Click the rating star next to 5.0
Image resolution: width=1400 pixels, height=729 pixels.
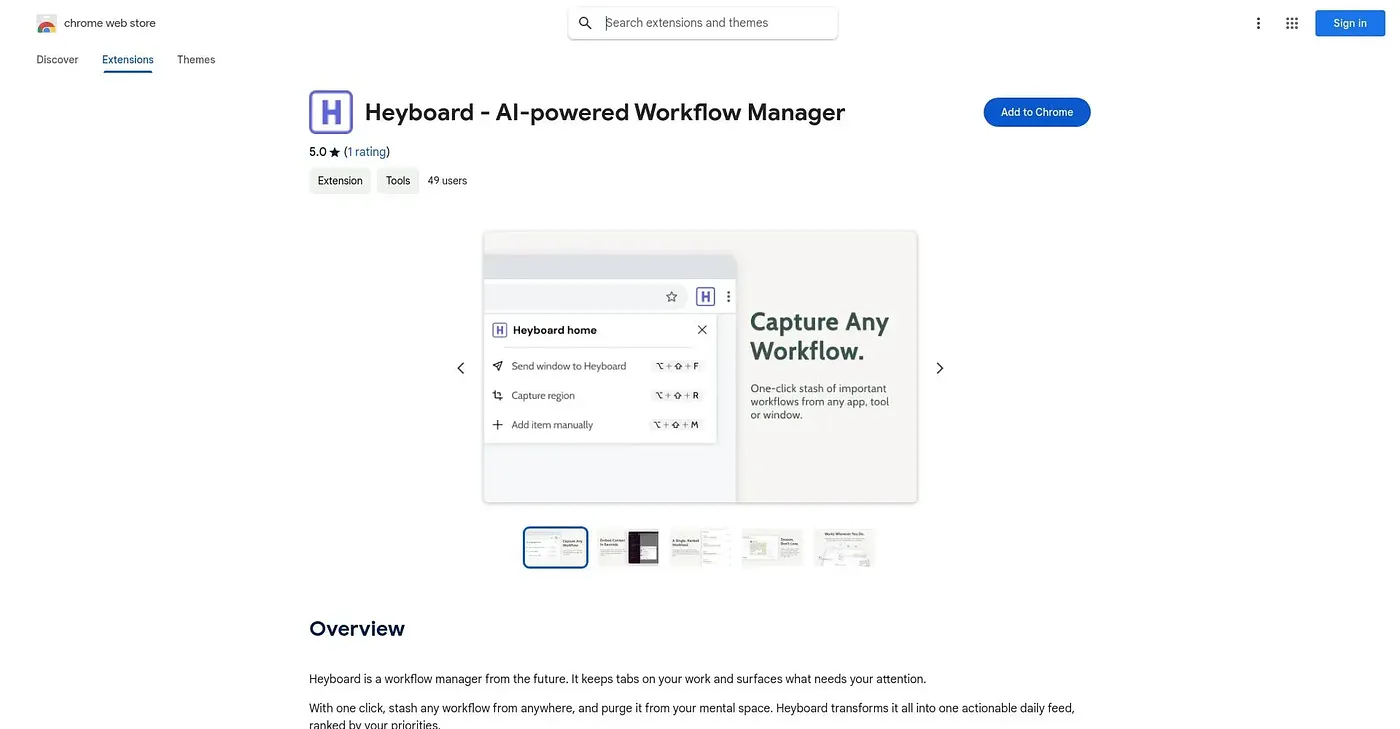click(x=335, y=153)
